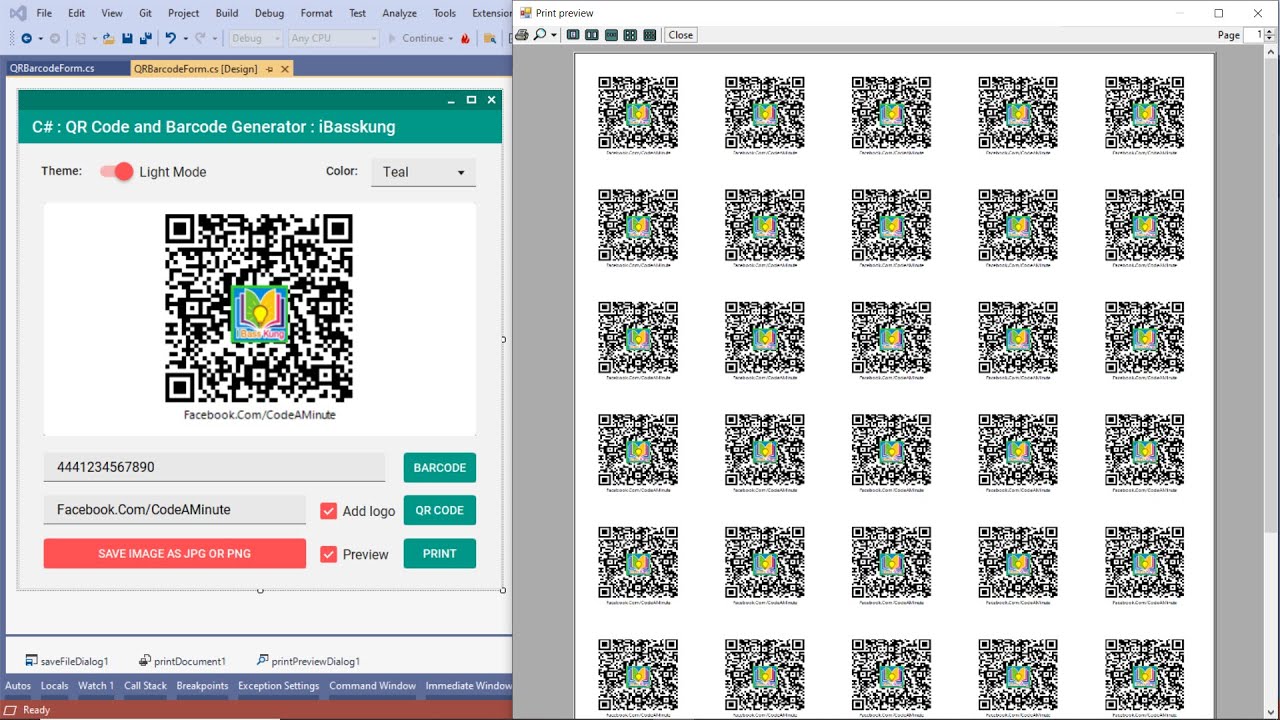Screen dimensions: 1280x720
Task: Expand the Zoom dropdown arrow in Print preview
Action: 554,35
